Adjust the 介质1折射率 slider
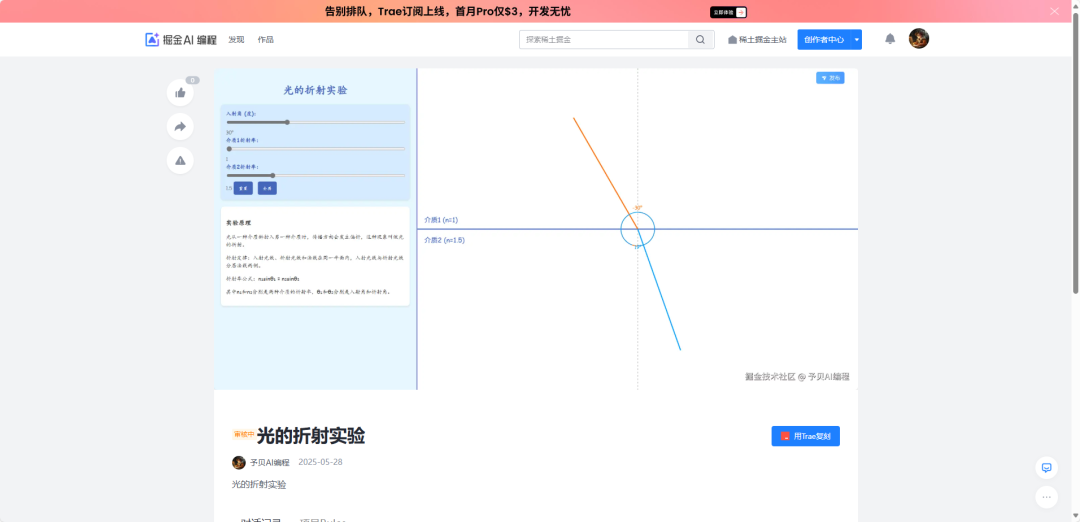The height and width of the screenshot is (522, 1080). (x=315, y=148)
